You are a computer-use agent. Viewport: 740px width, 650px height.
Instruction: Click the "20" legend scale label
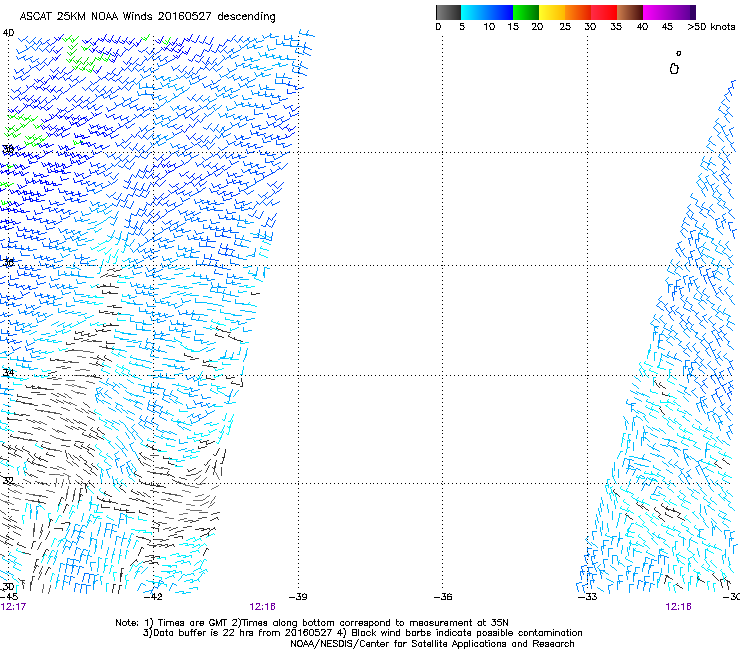click(x=537, y=27)
